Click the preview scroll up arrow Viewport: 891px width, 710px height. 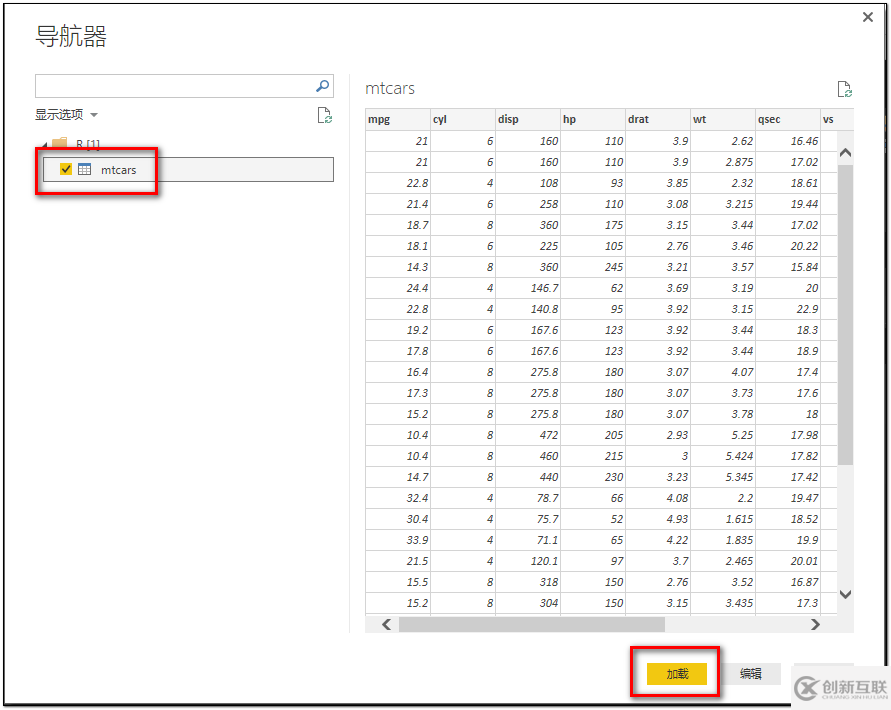[845, 152]
